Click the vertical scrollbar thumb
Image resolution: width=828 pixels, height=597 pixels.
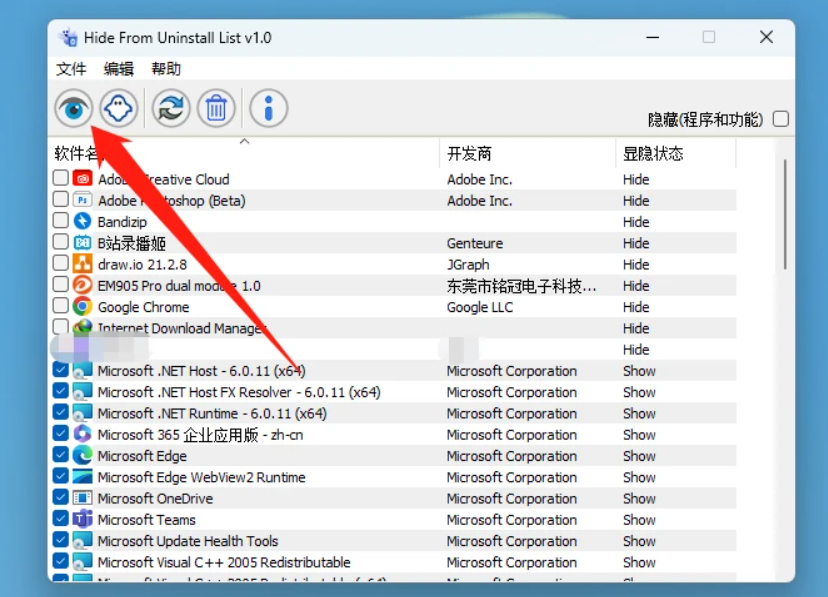pos(785,214)
